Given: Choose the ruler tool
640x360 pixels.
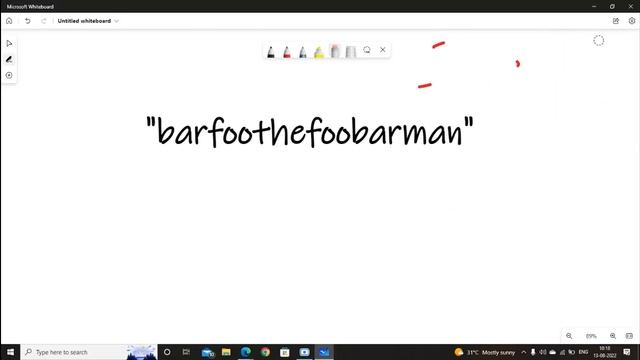Looking at the screenshot, I should coord(351,51).
